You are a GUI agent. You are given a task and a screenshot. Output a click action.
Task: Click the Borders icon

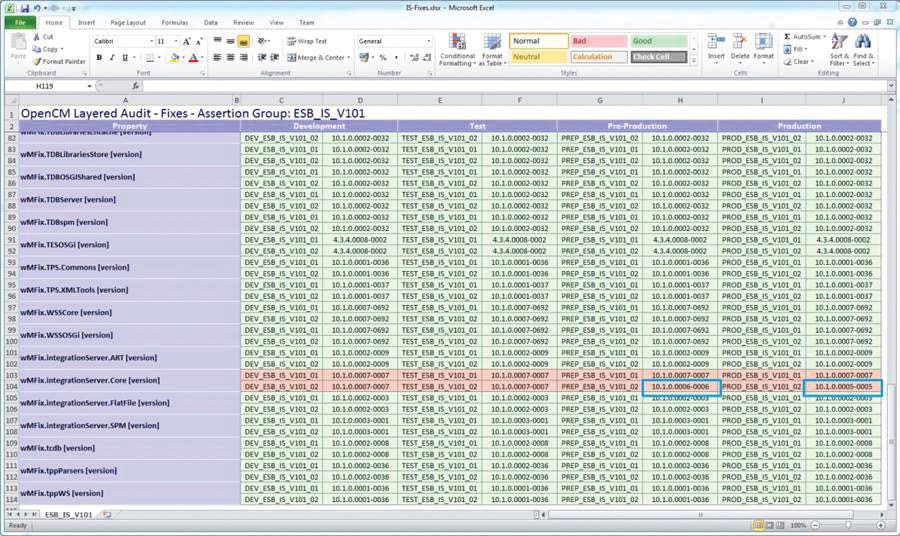coord(150,58)
